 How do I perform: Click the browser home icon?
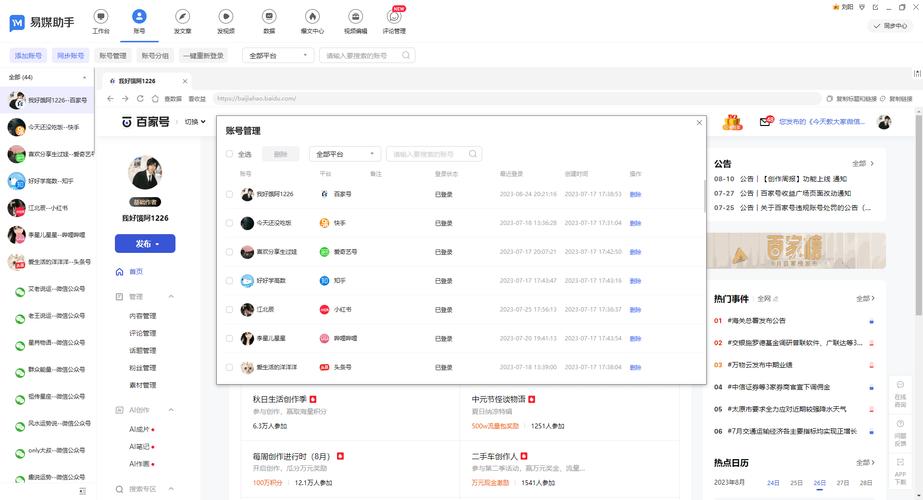pos(155,99)
